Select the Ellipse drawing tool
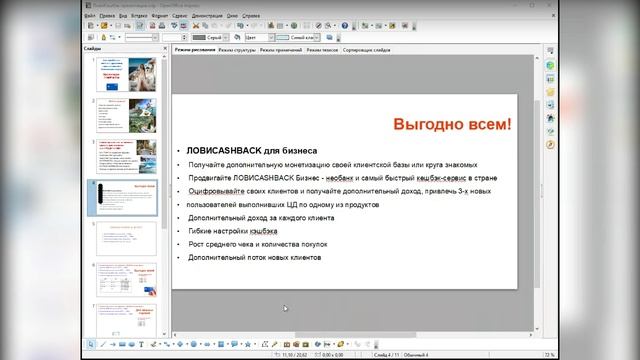640x360 pixels. (131, 344)
